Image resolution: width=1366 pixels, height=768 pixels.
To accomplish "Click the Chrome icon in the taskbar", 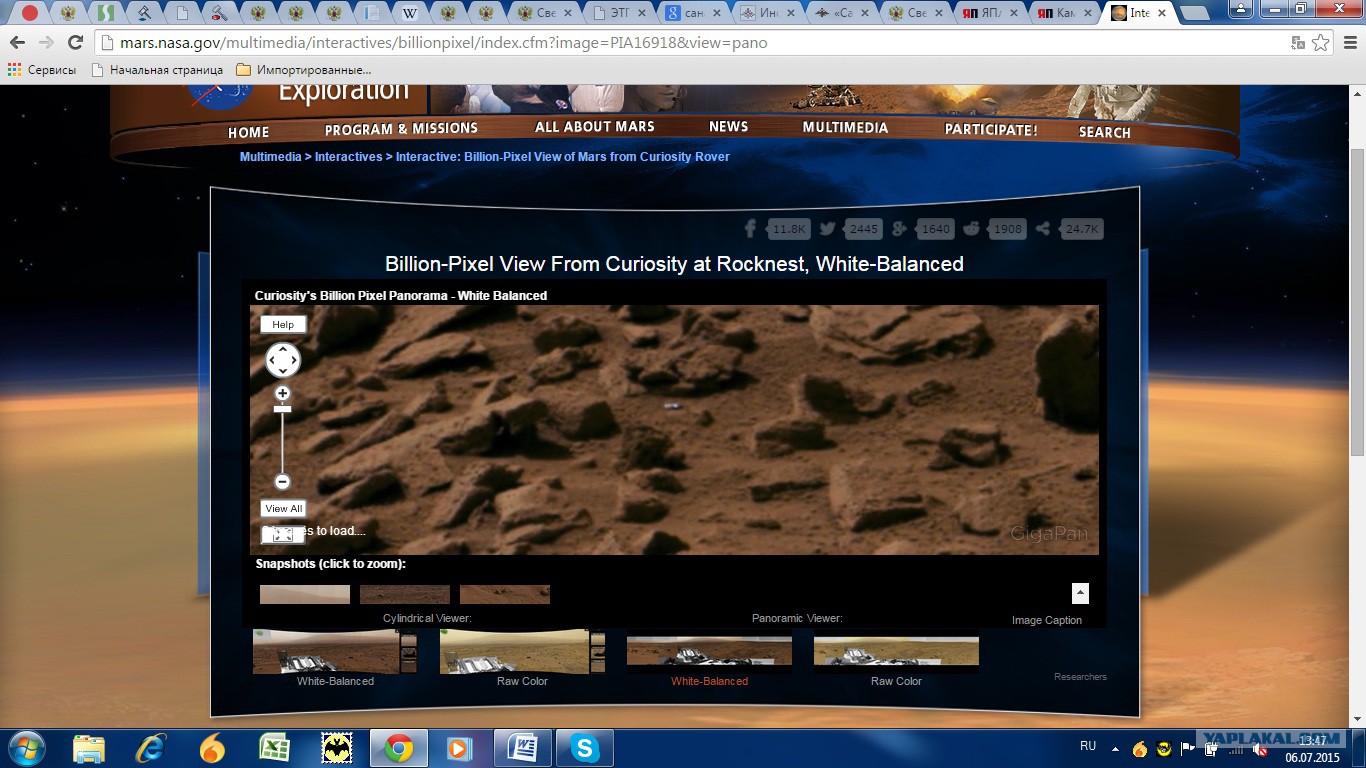I will pyautogui.click(x=399, y=748).
